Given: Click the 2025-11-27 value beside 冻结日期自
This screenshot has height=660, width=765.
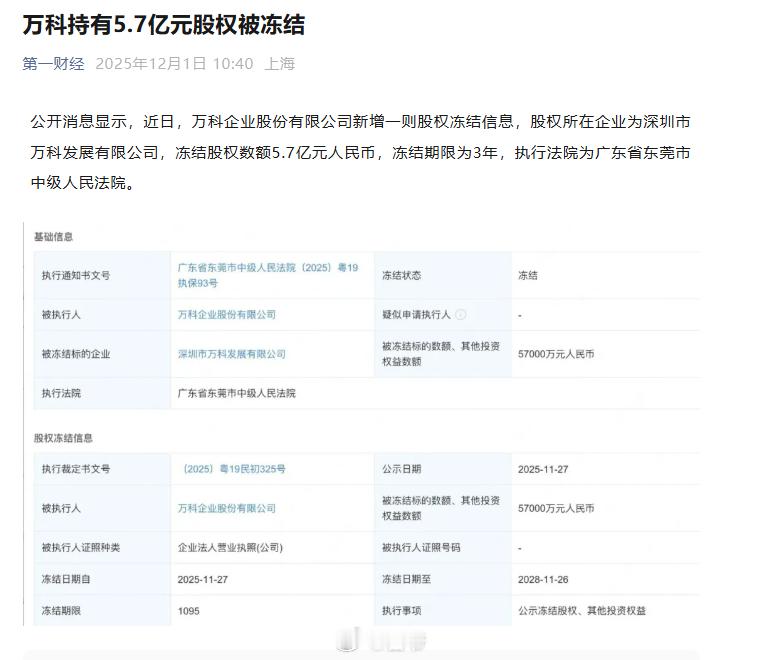Looking at the screenshot, I should click(202, 580).
